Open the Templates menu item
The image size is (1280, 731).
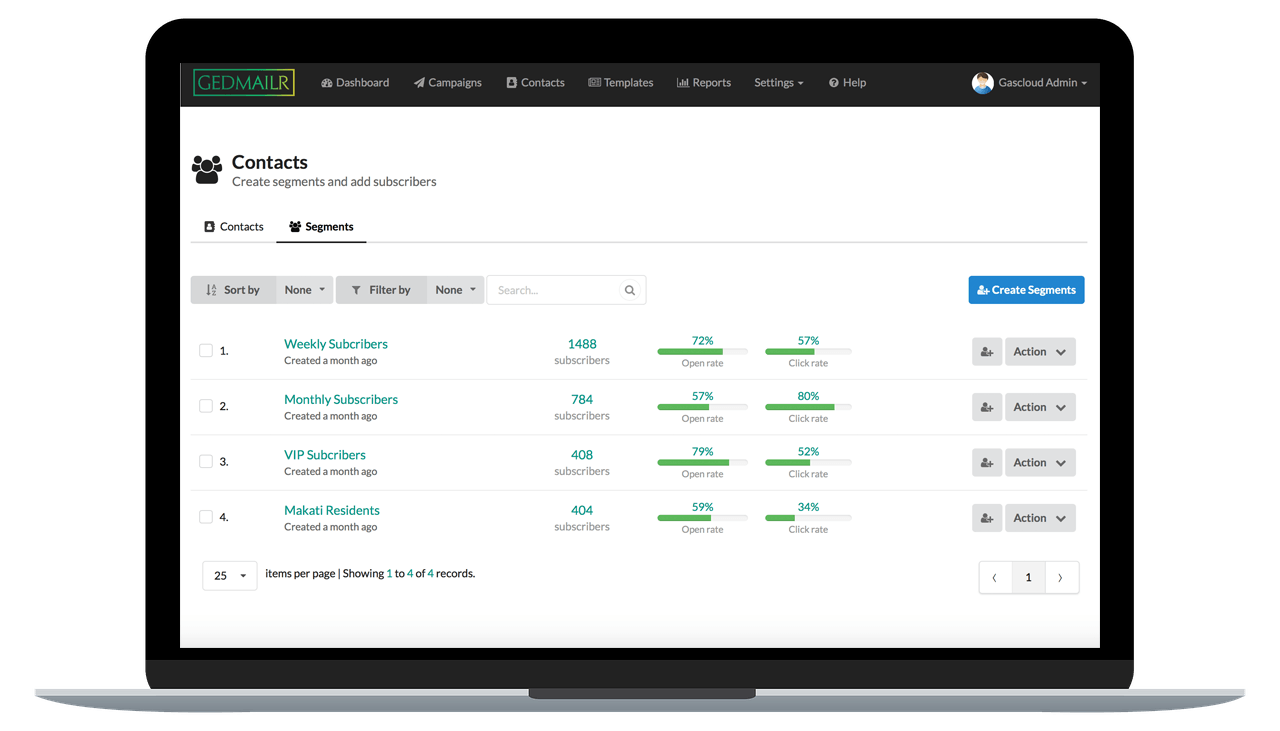click(x=621, y=83)
